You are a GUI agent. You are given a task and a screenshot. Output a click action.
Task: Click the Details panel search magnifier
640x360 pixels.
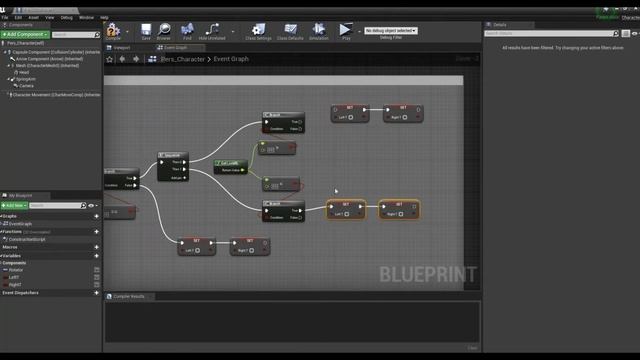(616, 33)
